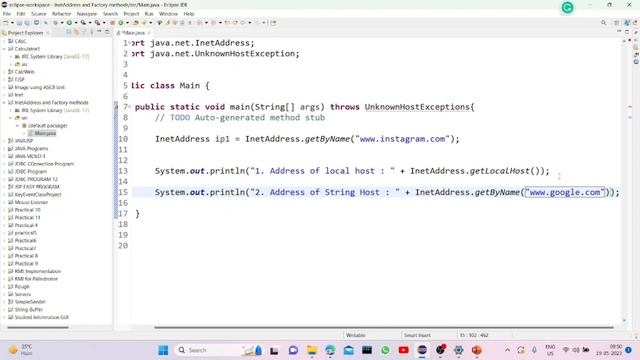Click the New toolbar icon
The height and width of the screenshot is (360, 640).
click(6, 23)
